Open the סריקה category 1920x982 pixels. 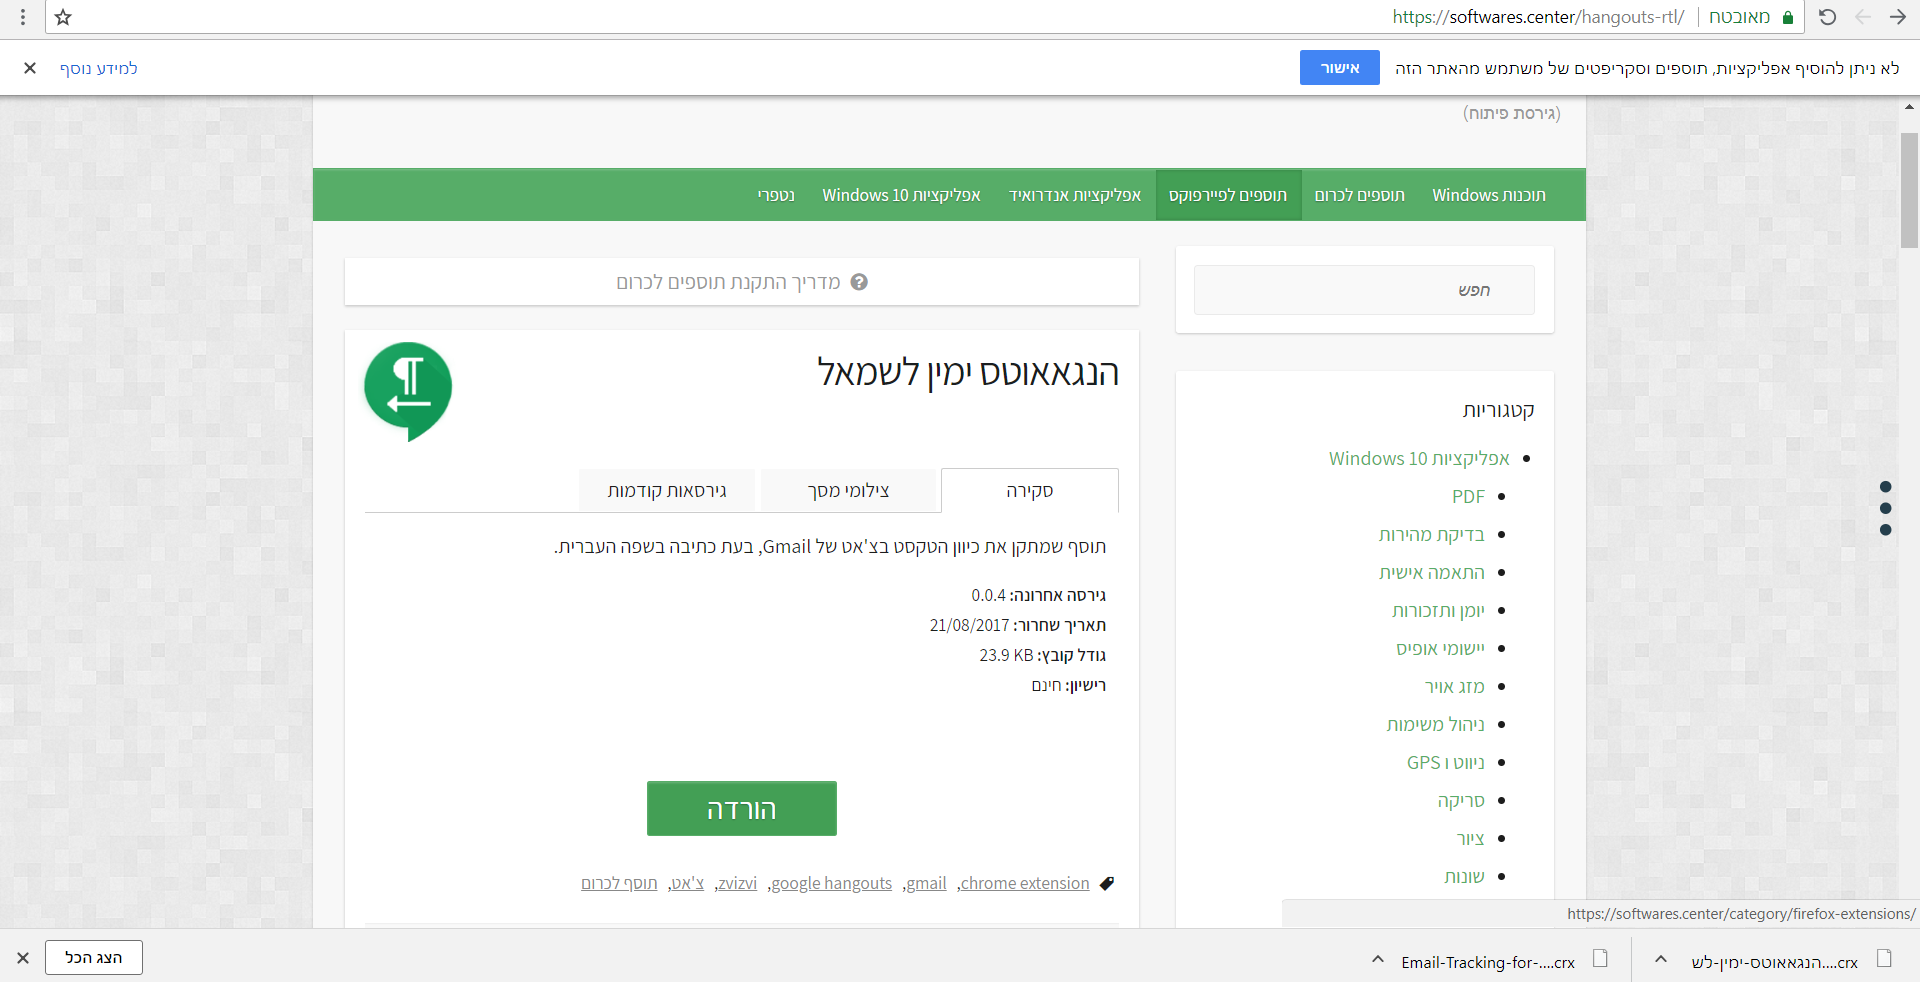tap(1461, 800)
